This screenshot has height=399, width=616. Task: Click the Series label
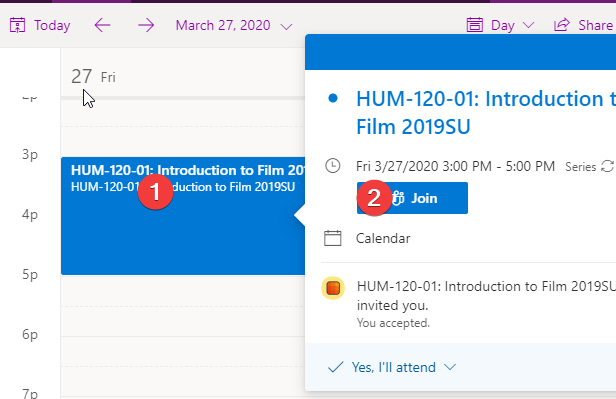(581, 167)
